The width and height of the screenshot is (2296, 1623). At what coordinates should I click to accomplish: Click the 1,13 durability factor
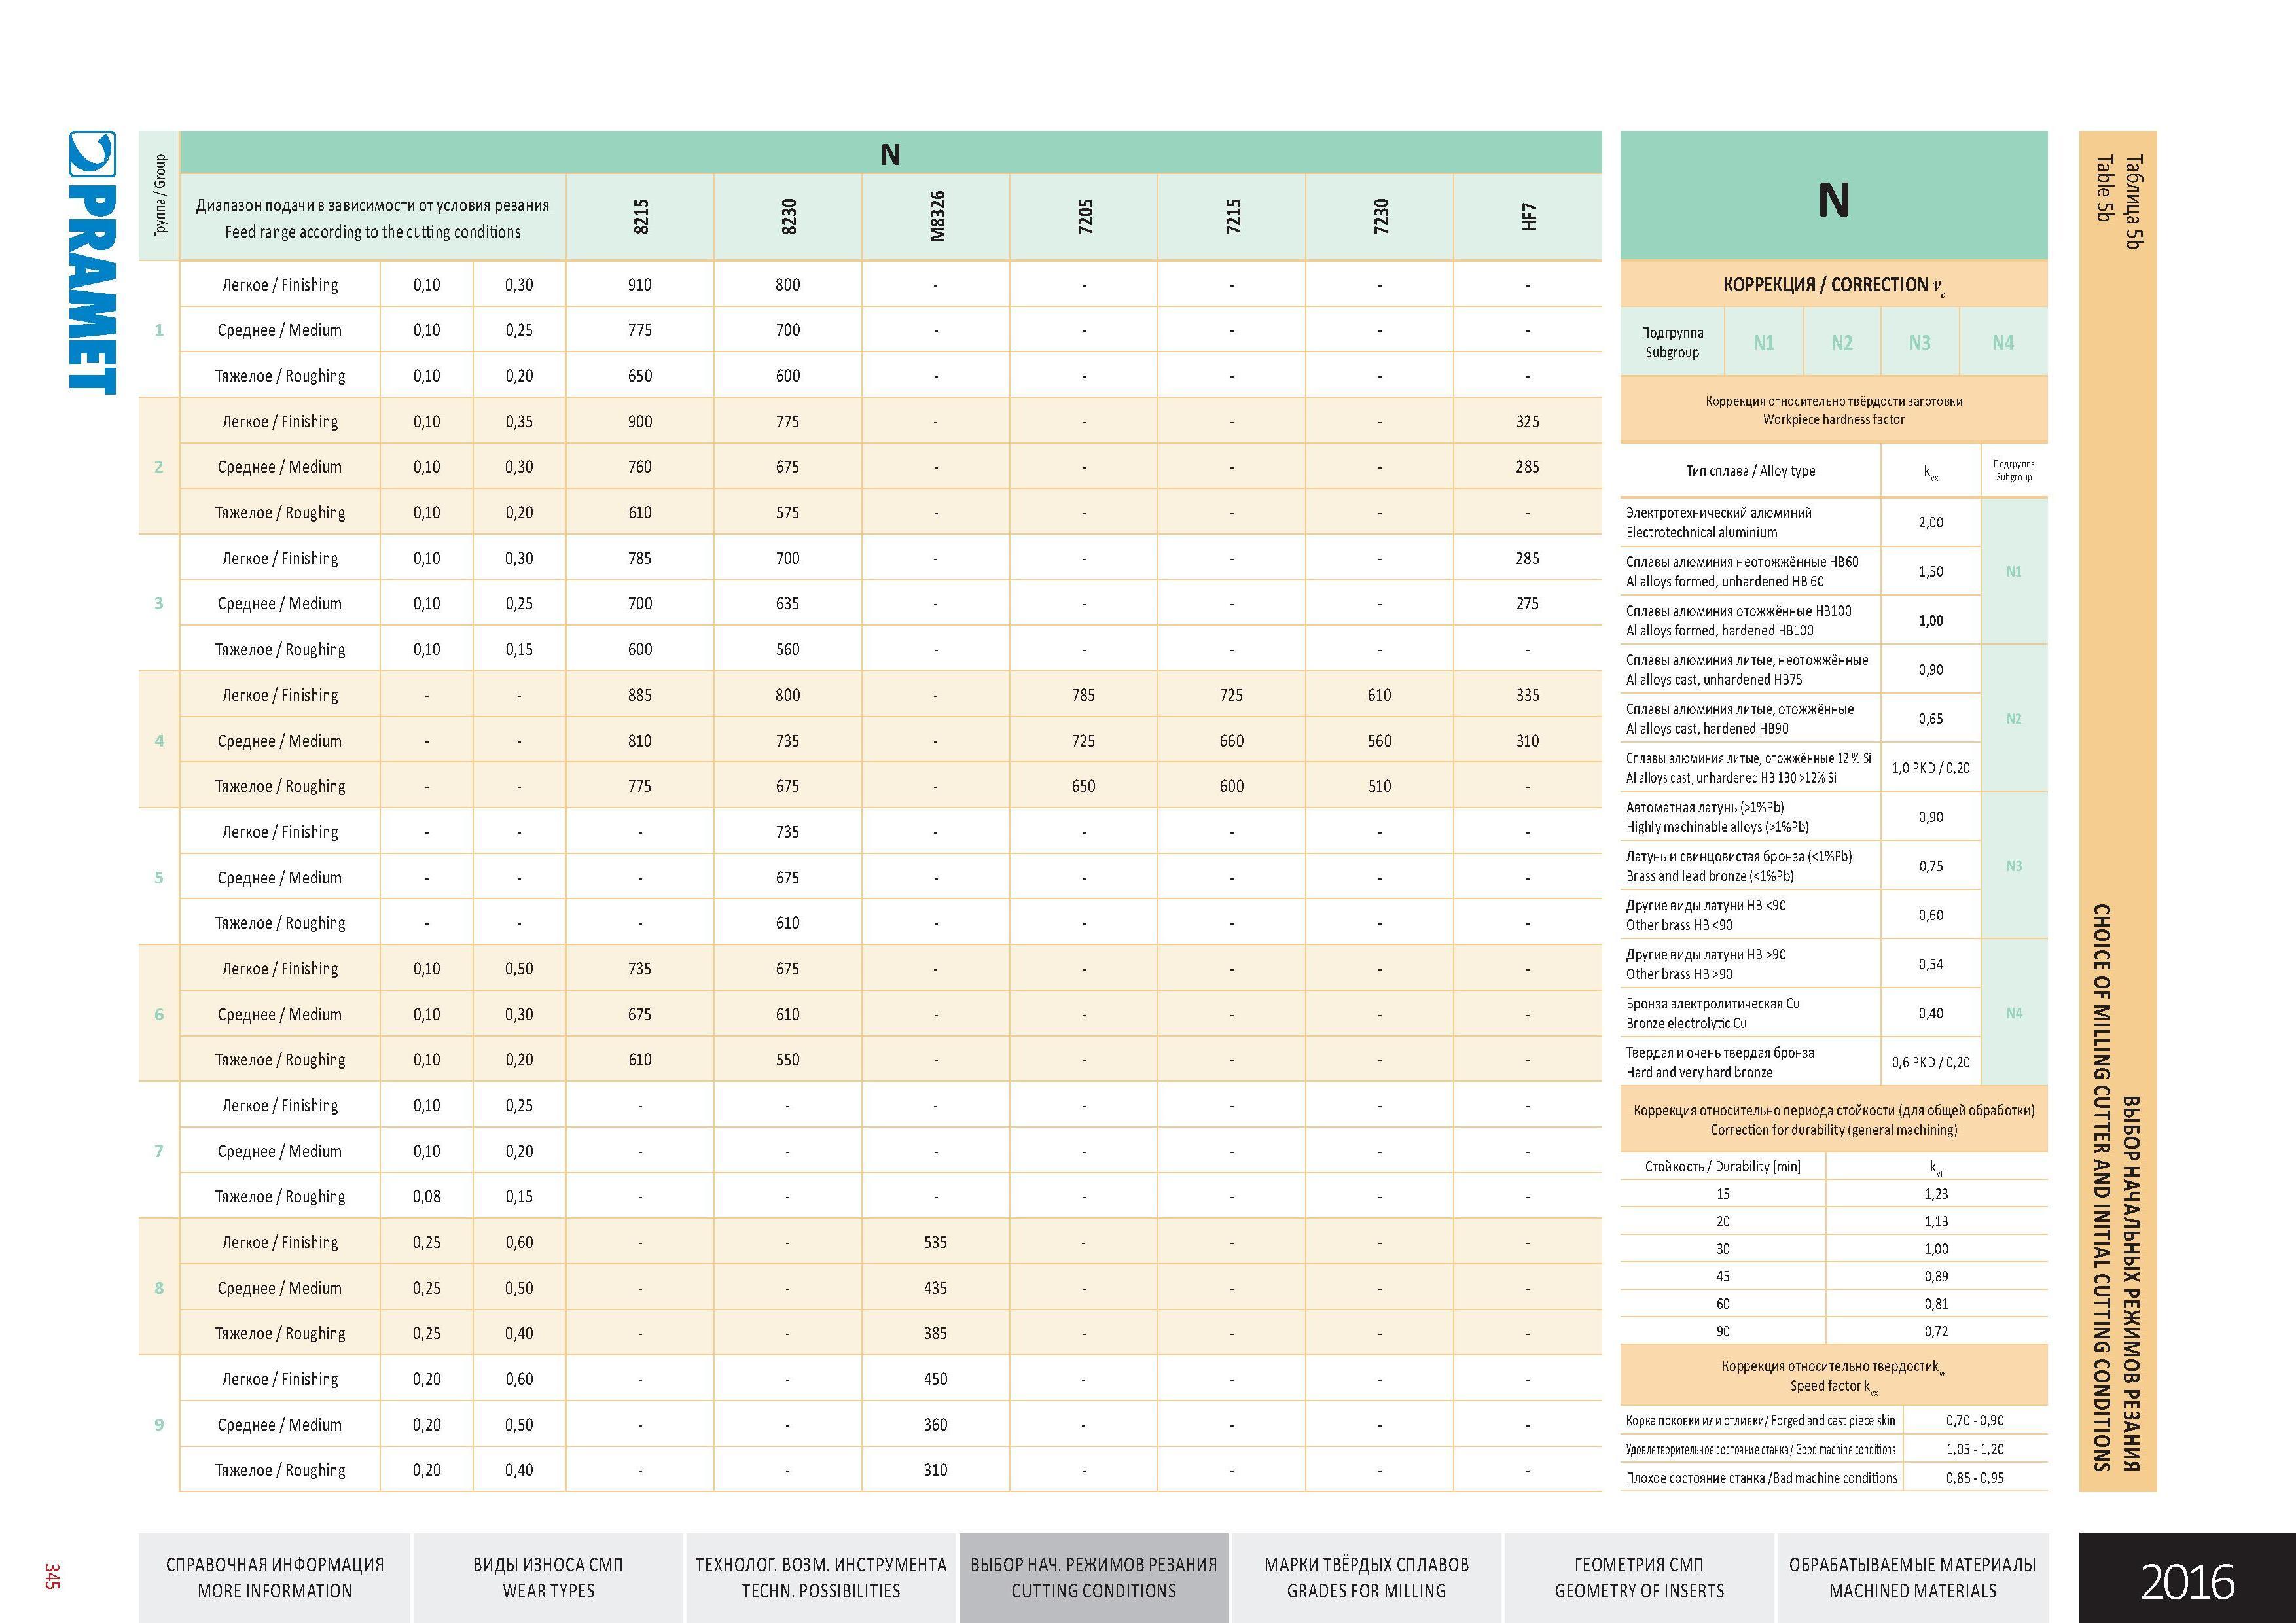[x=1936, y=1221]
